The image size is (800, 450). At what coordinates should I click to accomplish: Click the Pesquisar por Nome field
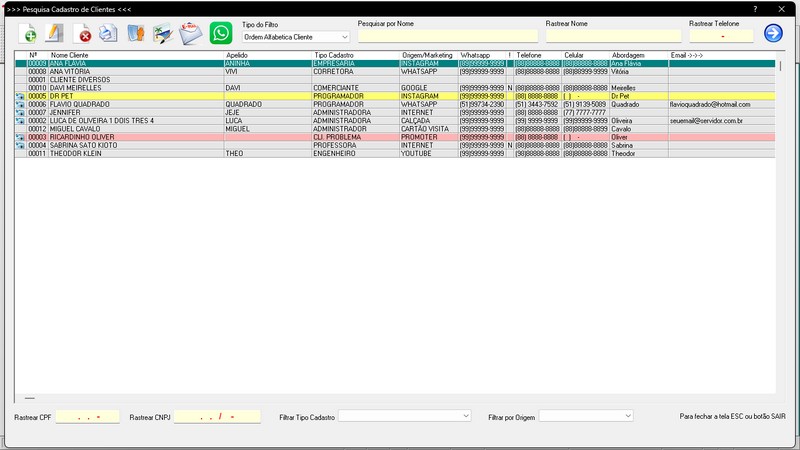coord(447,36)
